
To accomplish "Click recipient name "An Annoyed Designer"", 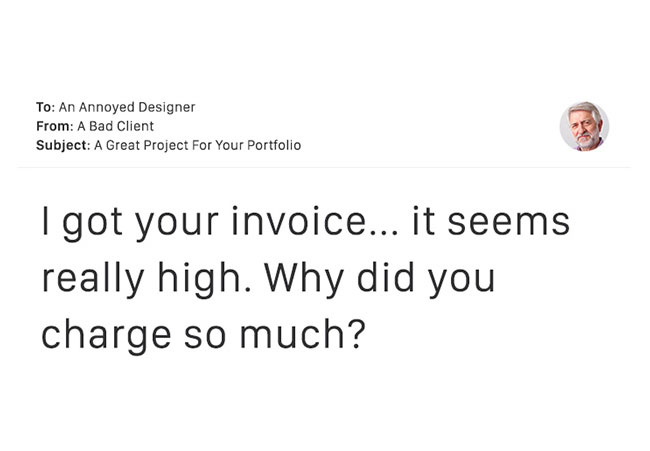I will [x=127, y=107].
